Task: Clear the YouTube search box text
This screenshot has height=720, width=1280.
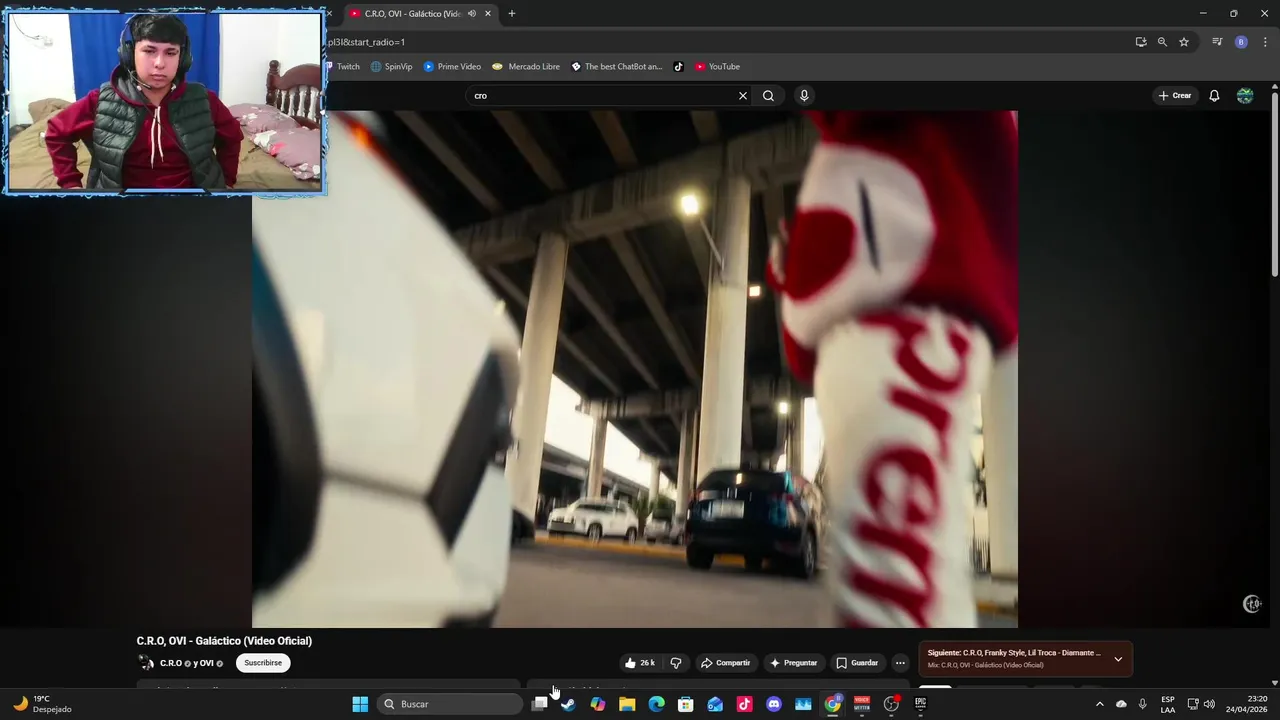Action: [743, 96]
